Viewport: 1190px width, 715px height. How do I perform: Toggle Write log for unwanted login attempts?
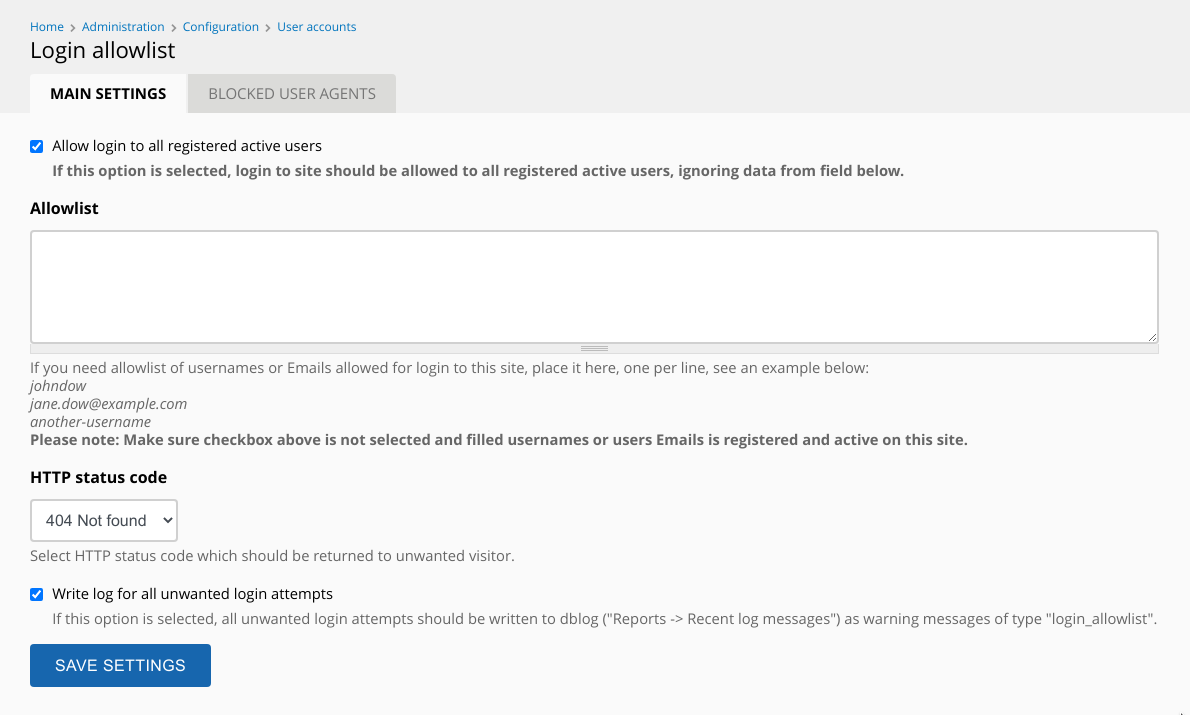[x=36, y=594]
